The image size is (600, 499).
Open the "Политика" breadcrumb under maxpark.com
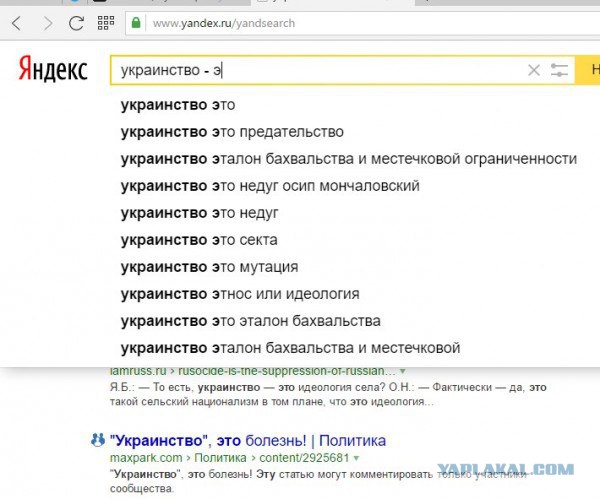point(220,458)
